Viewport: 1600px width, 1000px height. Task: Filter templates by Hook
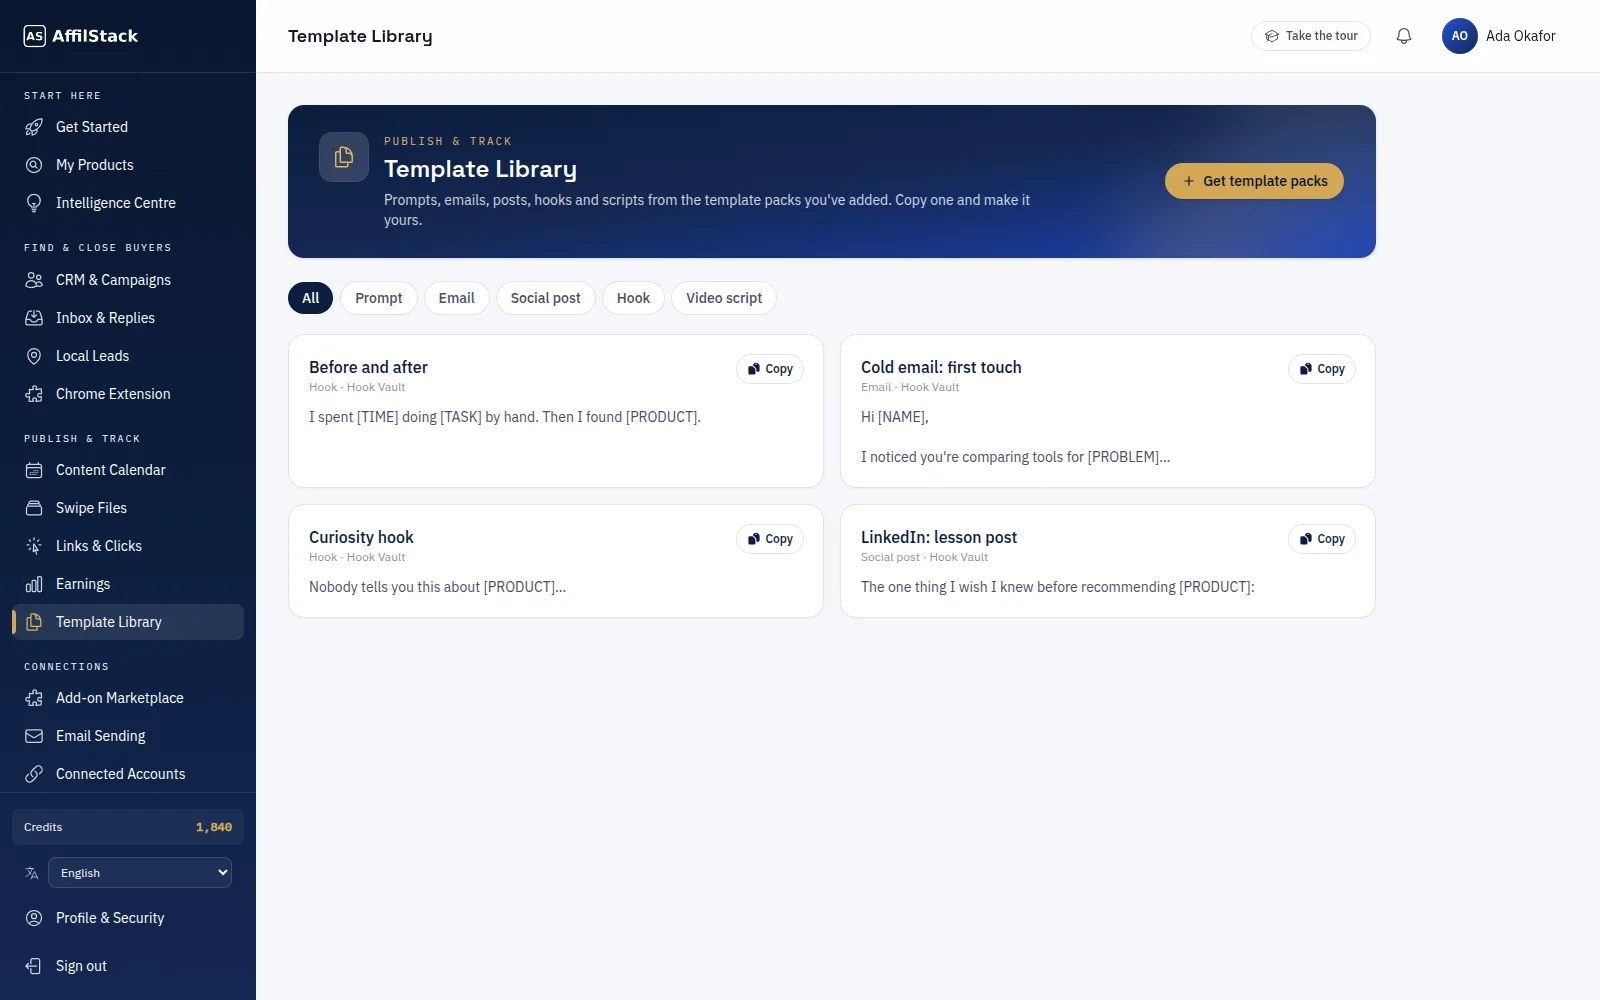tap(633, 298)
